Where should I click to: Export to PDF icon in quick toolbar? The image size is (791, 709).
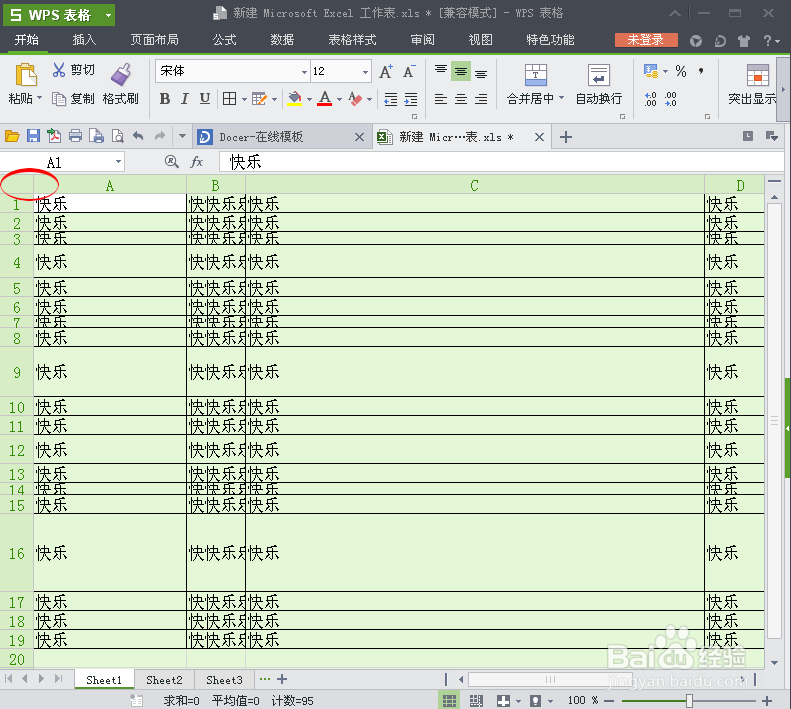54,136
